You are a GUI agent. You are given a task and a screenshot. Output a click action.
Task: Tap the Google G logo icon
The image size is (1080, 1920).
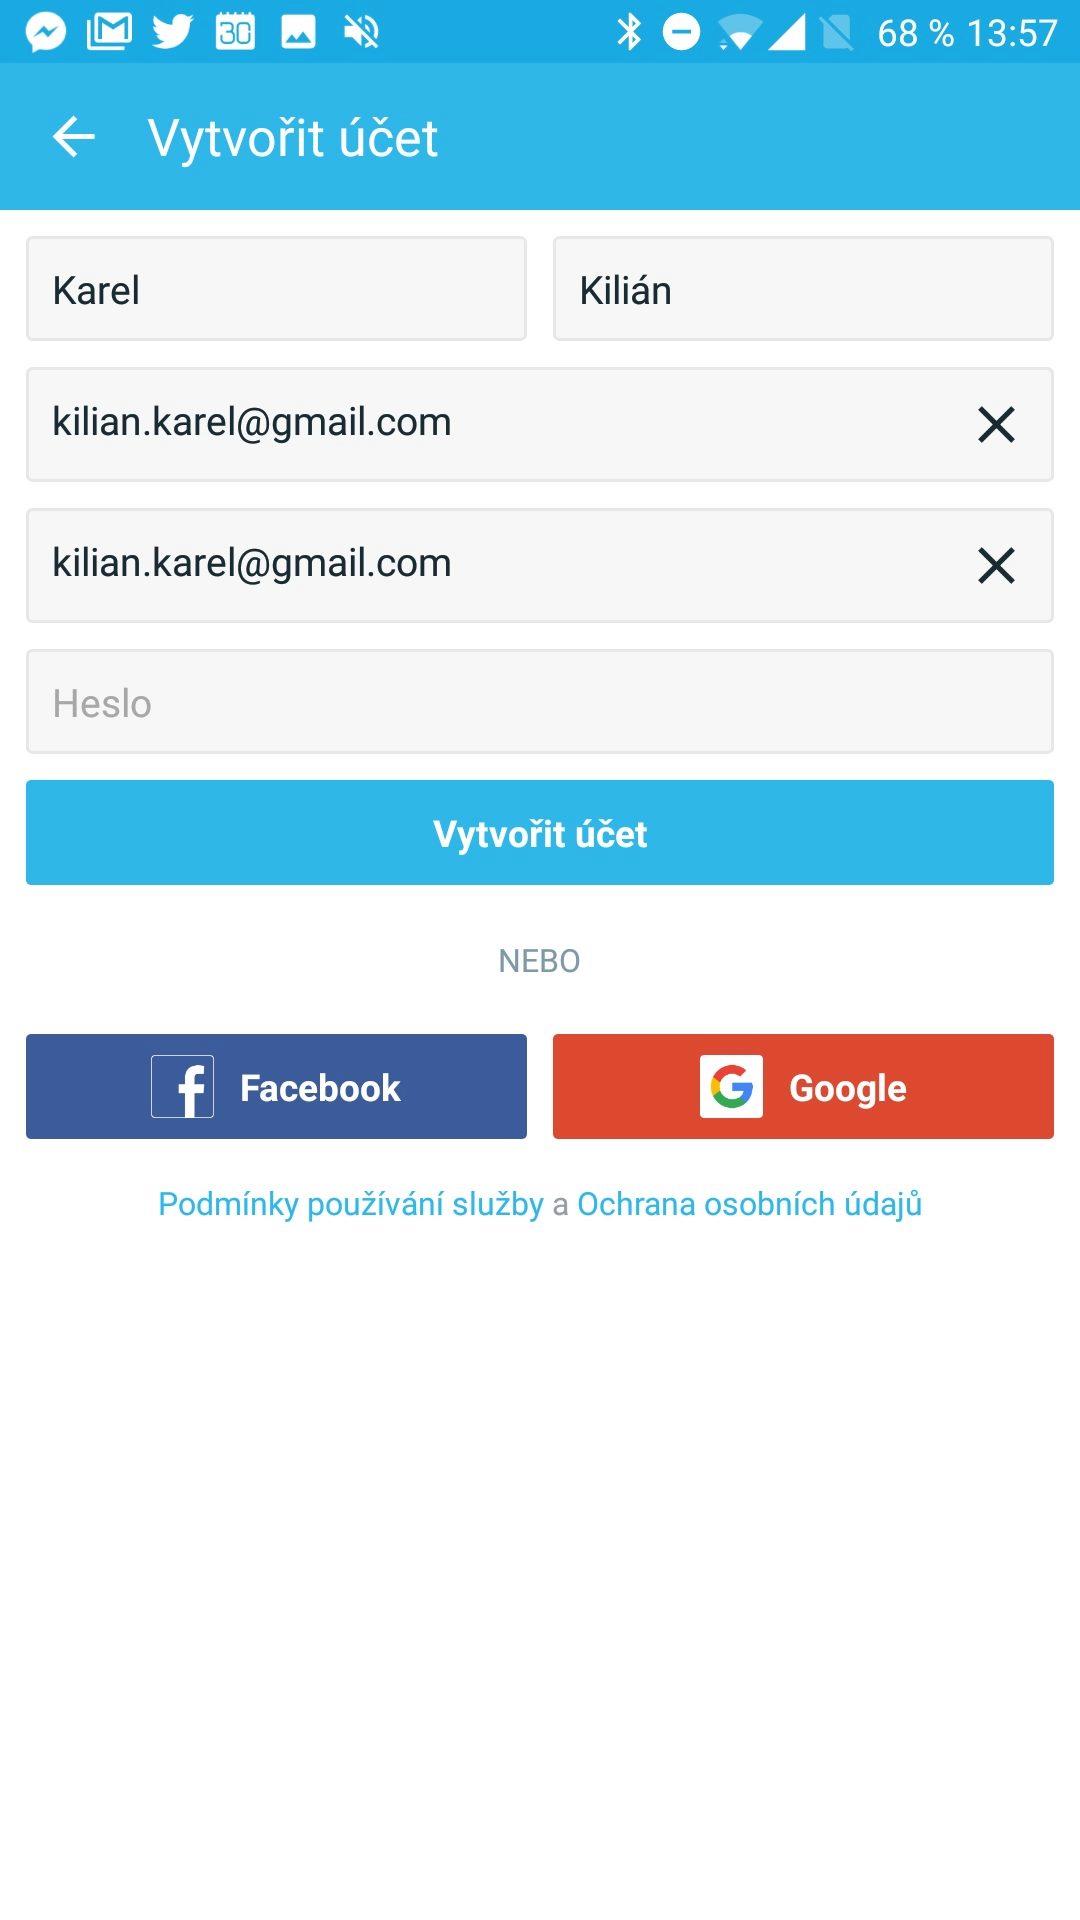731,1087
